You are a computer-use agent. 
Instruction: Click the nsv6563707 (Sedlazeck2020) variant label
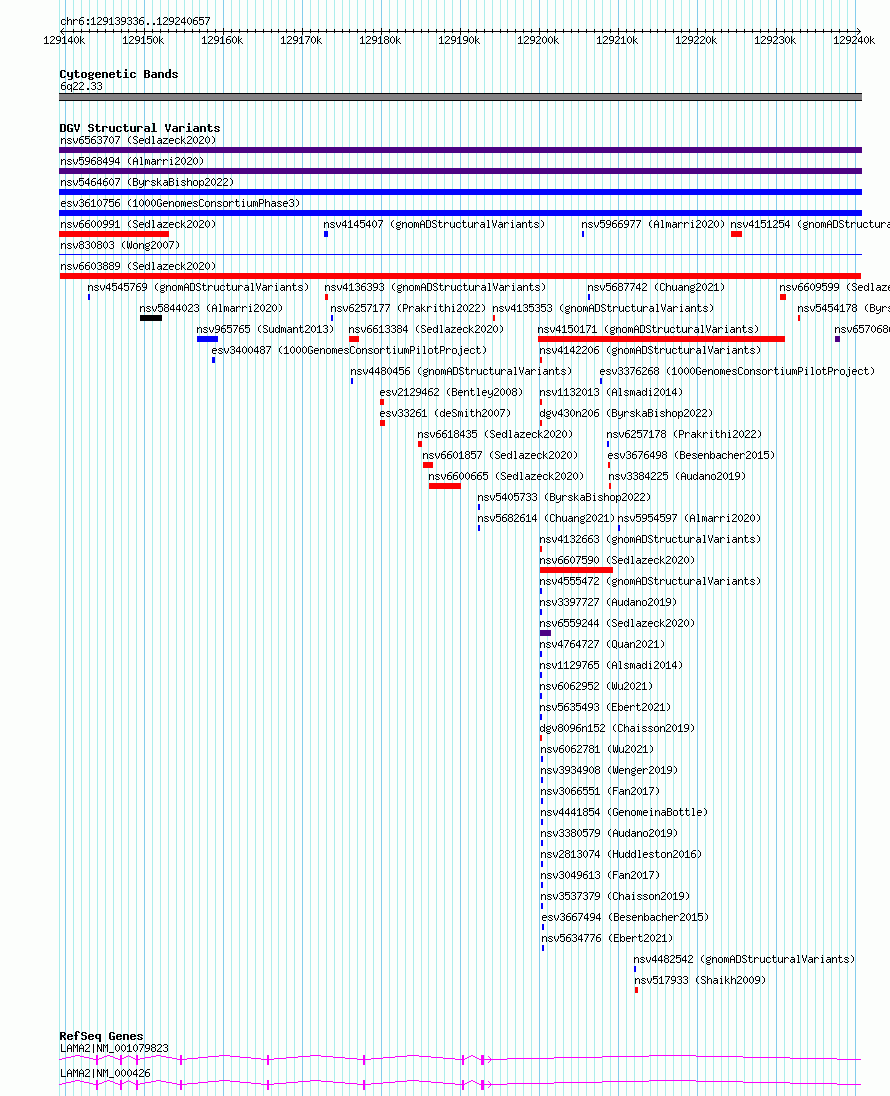pyautogui.click(x=138, y=140)
